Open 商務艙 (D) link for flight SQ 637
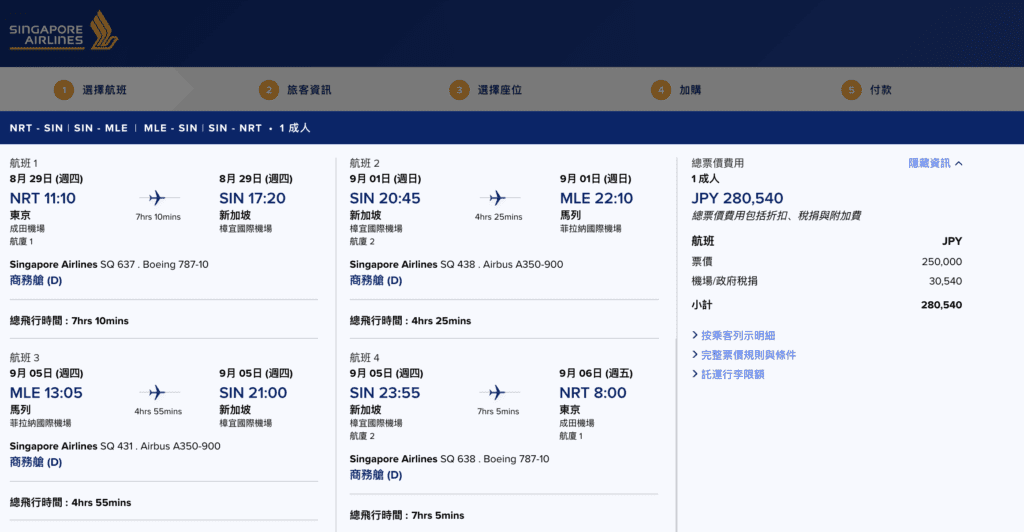This screenshot has width=1024, height=532. [36, 280]
